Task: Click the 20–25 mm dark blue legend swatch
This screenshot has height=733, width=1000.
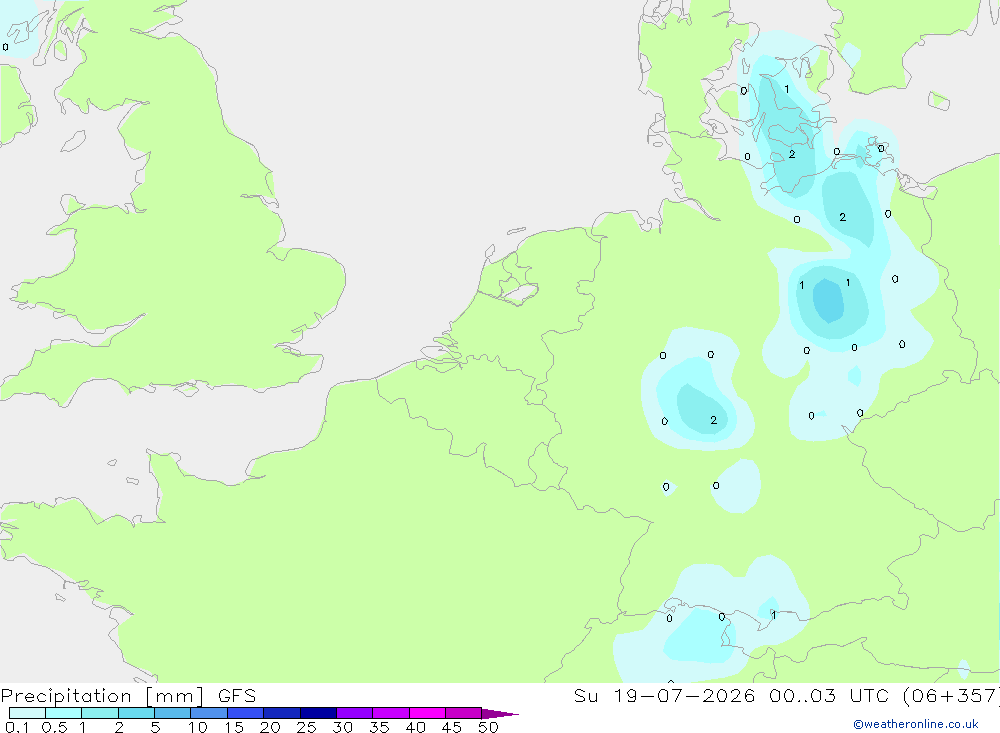Action: [x=282, y=713]
